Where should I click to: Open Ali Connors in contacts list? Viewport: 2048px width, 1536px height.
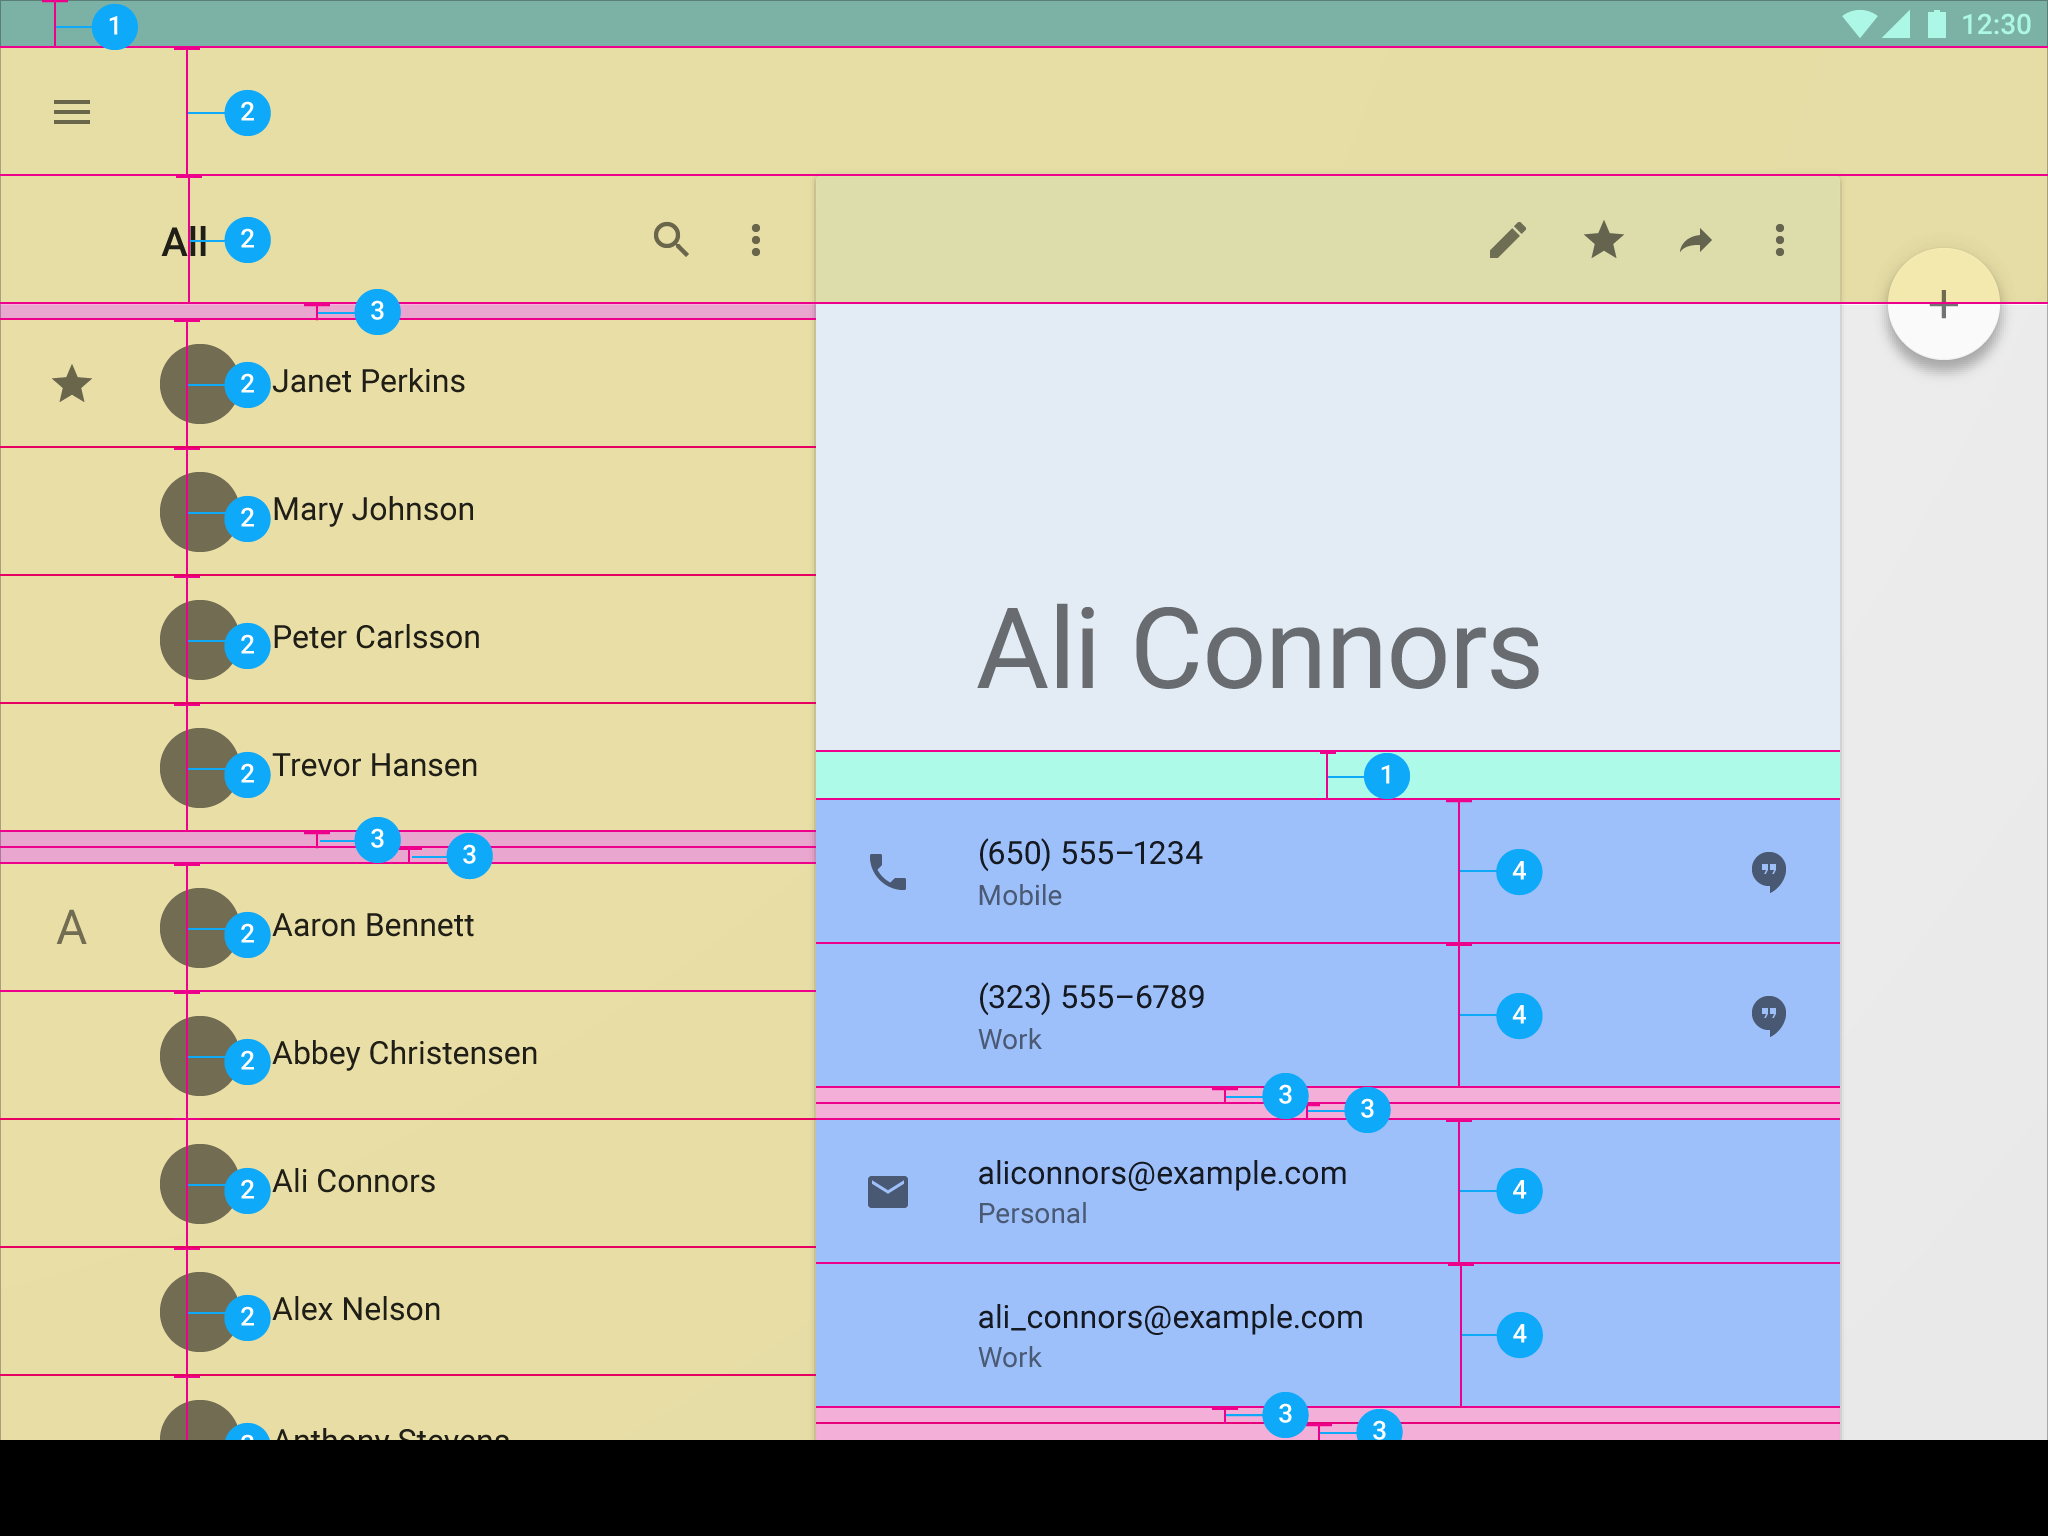tap(408, 1184)
